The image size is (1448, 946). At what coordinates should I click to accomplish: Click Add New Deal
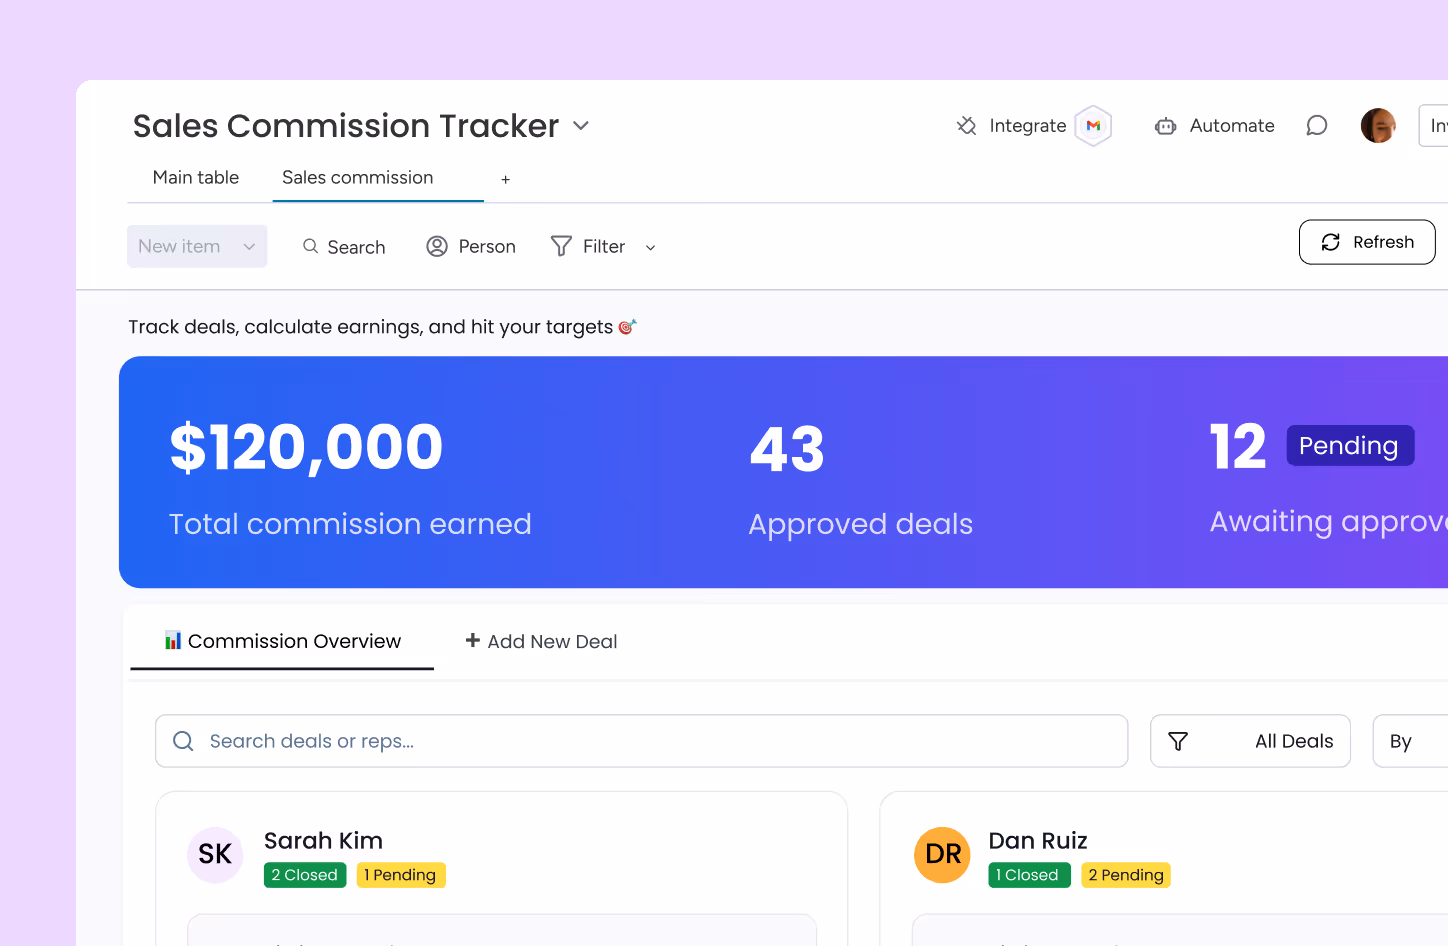[x=541, y=641]
